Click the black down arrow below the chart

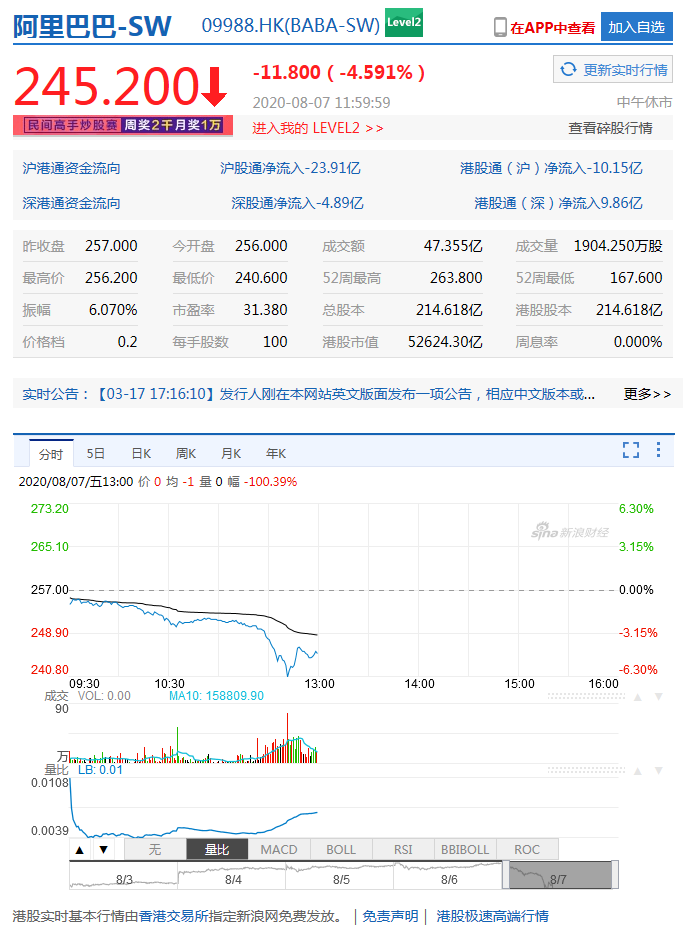coord(104,850)
